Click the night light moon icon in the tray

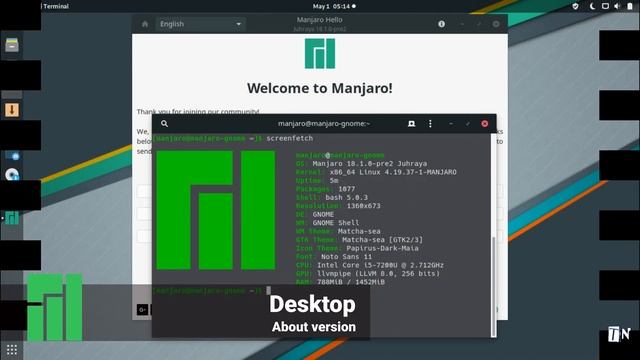(x=592, y=6)
